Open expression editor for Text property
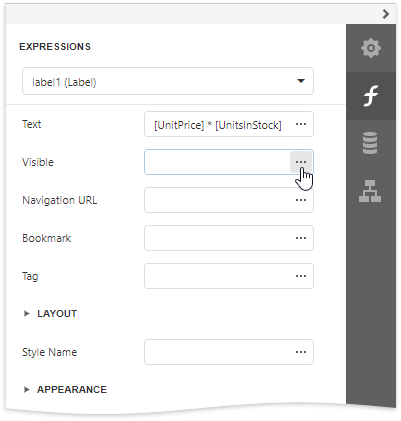This screenshot has width=401, height=421. pos(301,124)
